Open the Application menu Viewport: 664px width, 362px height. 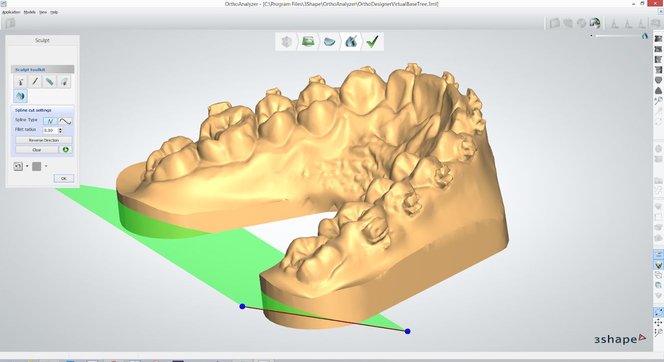[11, 12]
